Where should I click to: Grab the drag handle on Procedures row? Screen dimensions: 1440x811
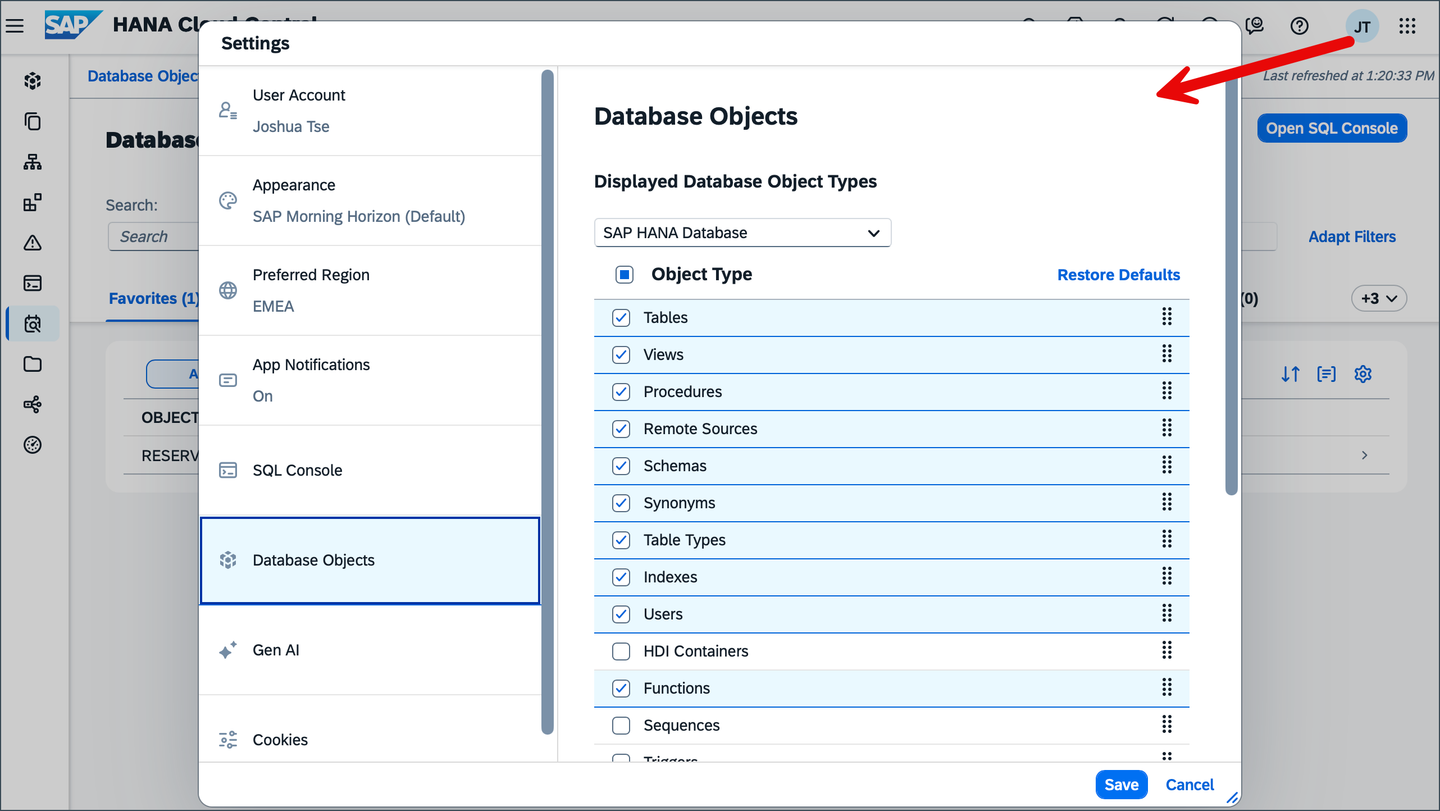(x=1166, y=391)
